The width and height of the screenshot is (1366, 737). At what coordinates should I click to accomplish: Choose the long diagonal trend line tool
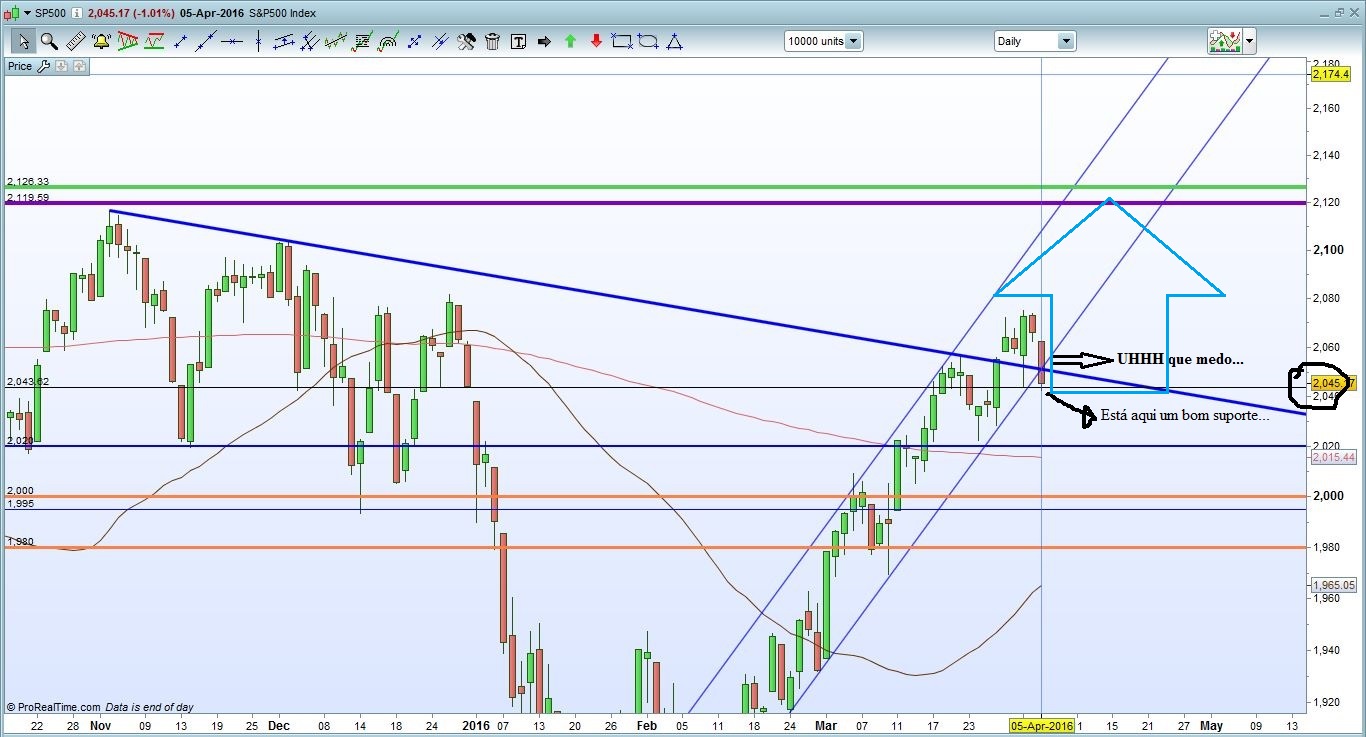206,41
